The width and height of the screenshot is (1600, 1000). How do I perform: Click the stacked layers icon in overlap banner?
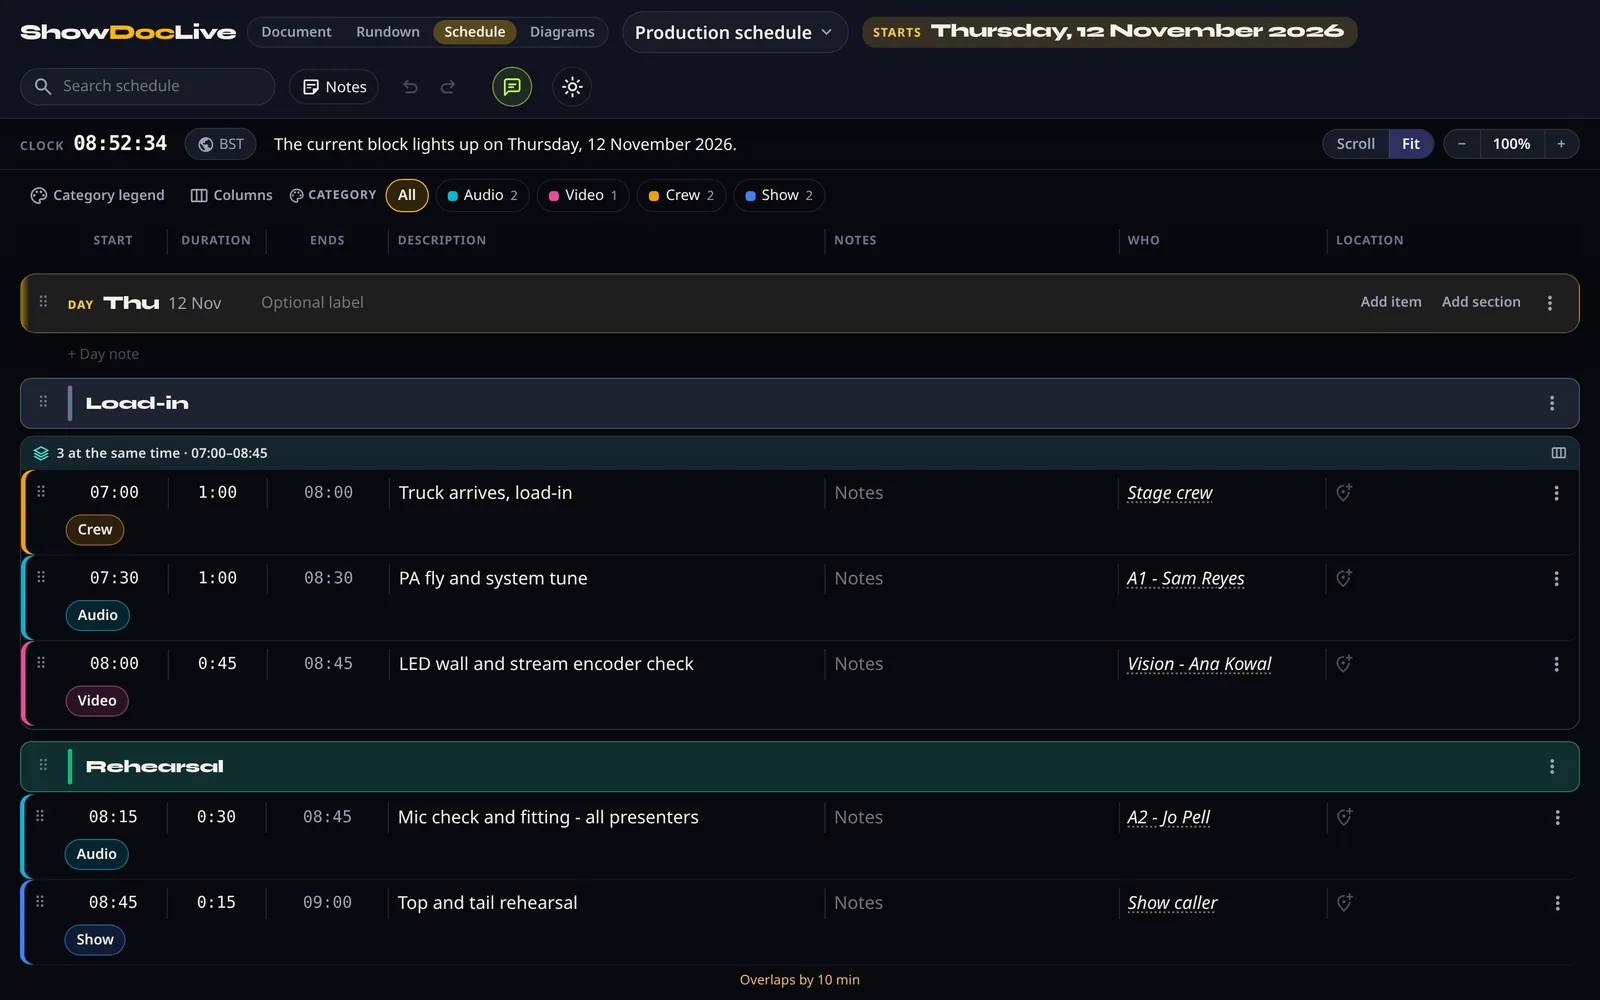[x=41, y=453]
